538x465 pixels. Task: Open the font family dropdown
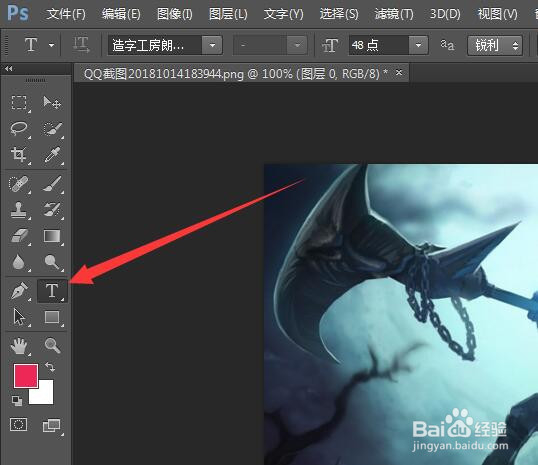tap(212, 45)
